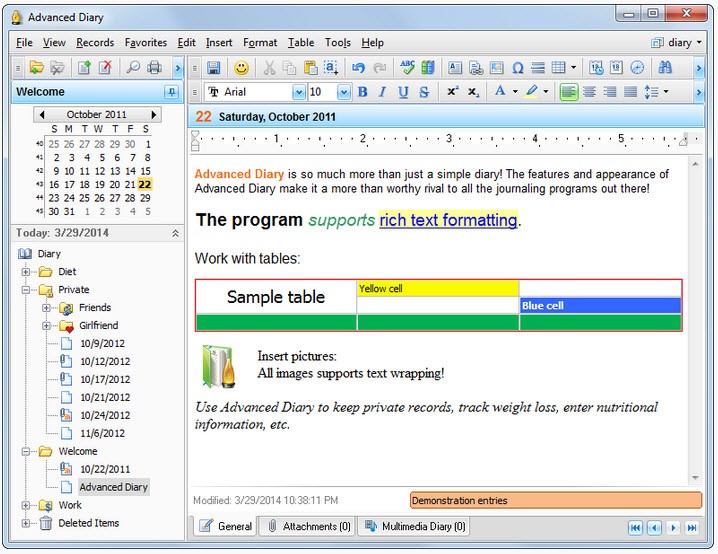The width and height of the screenshot is (718, 554).
Task: Apply superscript formatting
Action: coord(452,92)
